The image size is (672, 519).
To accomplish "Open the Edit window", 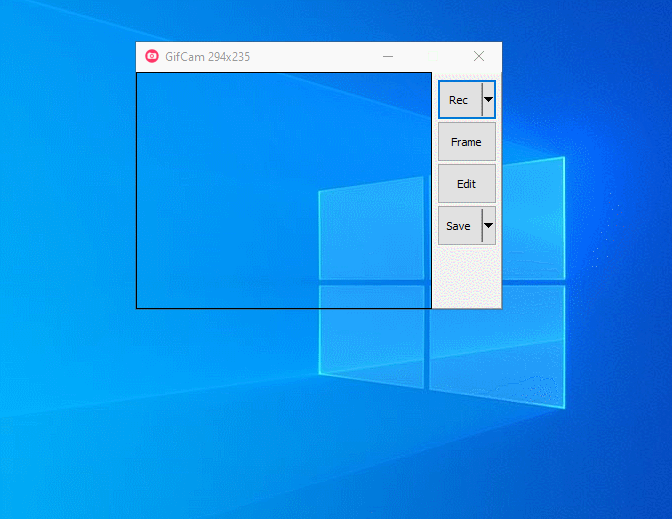I will click(466, 184).
